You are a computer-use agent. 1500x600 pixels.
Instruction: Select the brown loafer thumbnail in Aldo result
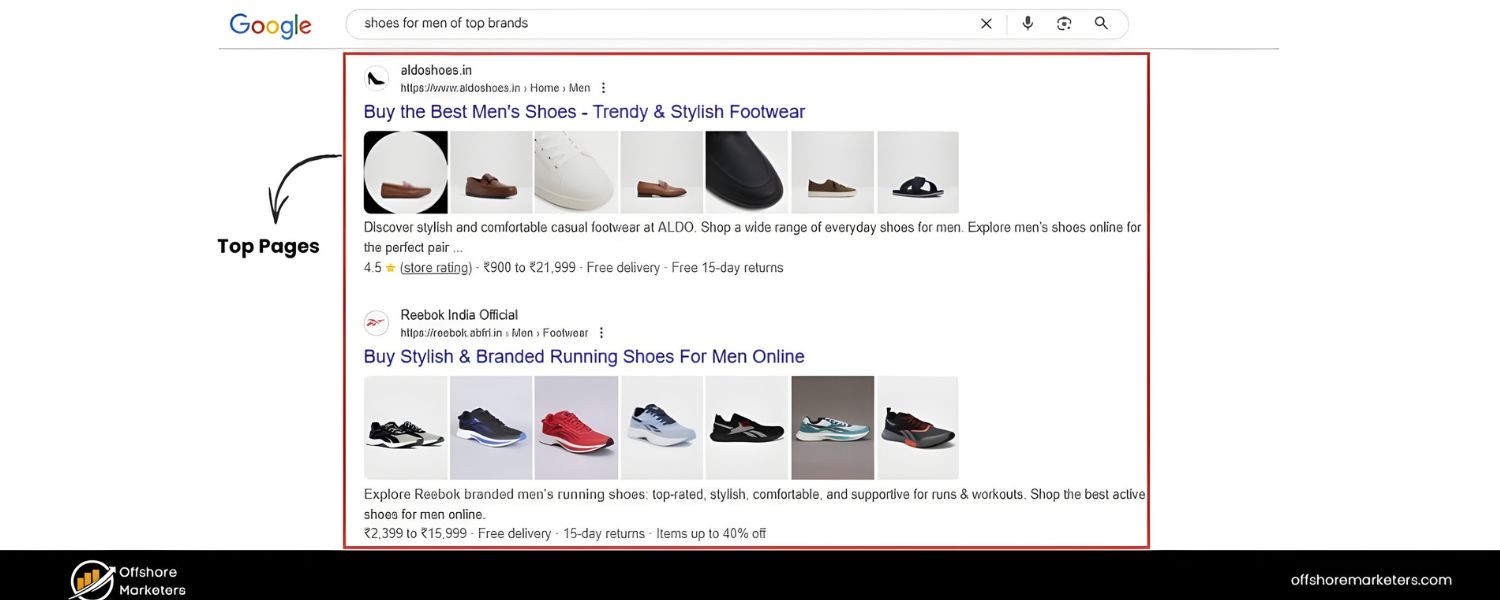pyautogui.click(x=405, y=172)
